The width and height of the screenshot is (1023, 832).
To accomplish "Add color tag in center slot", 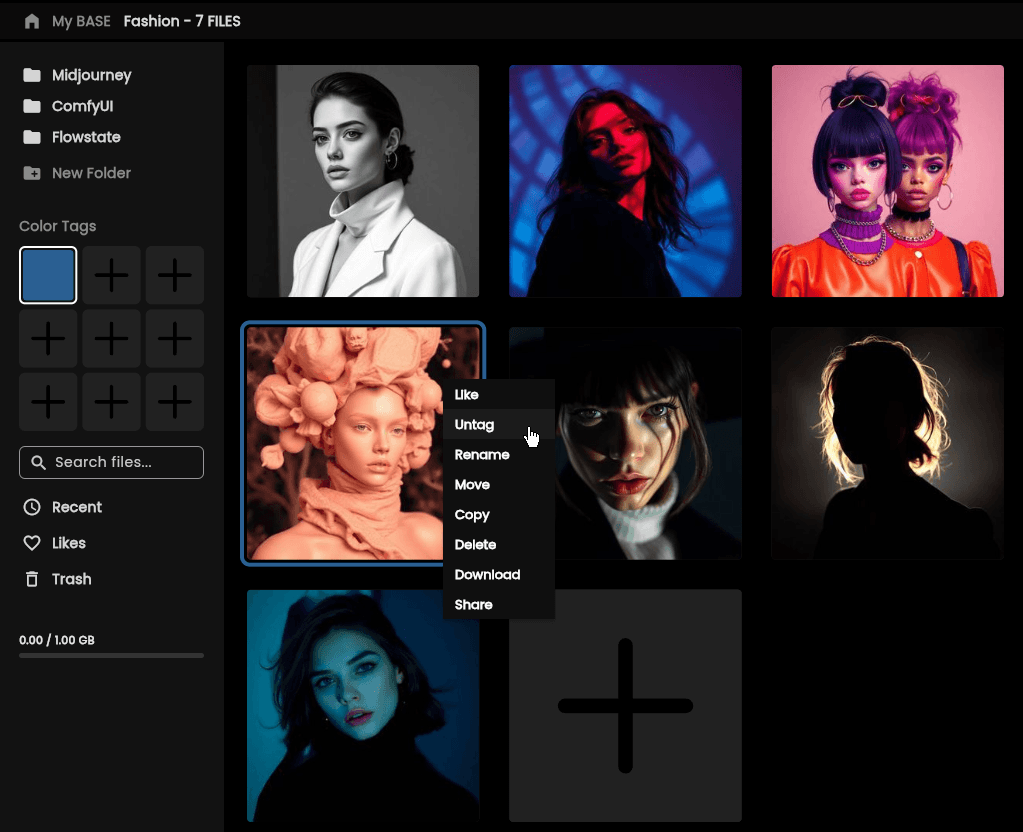I will [x=112, y=338].
